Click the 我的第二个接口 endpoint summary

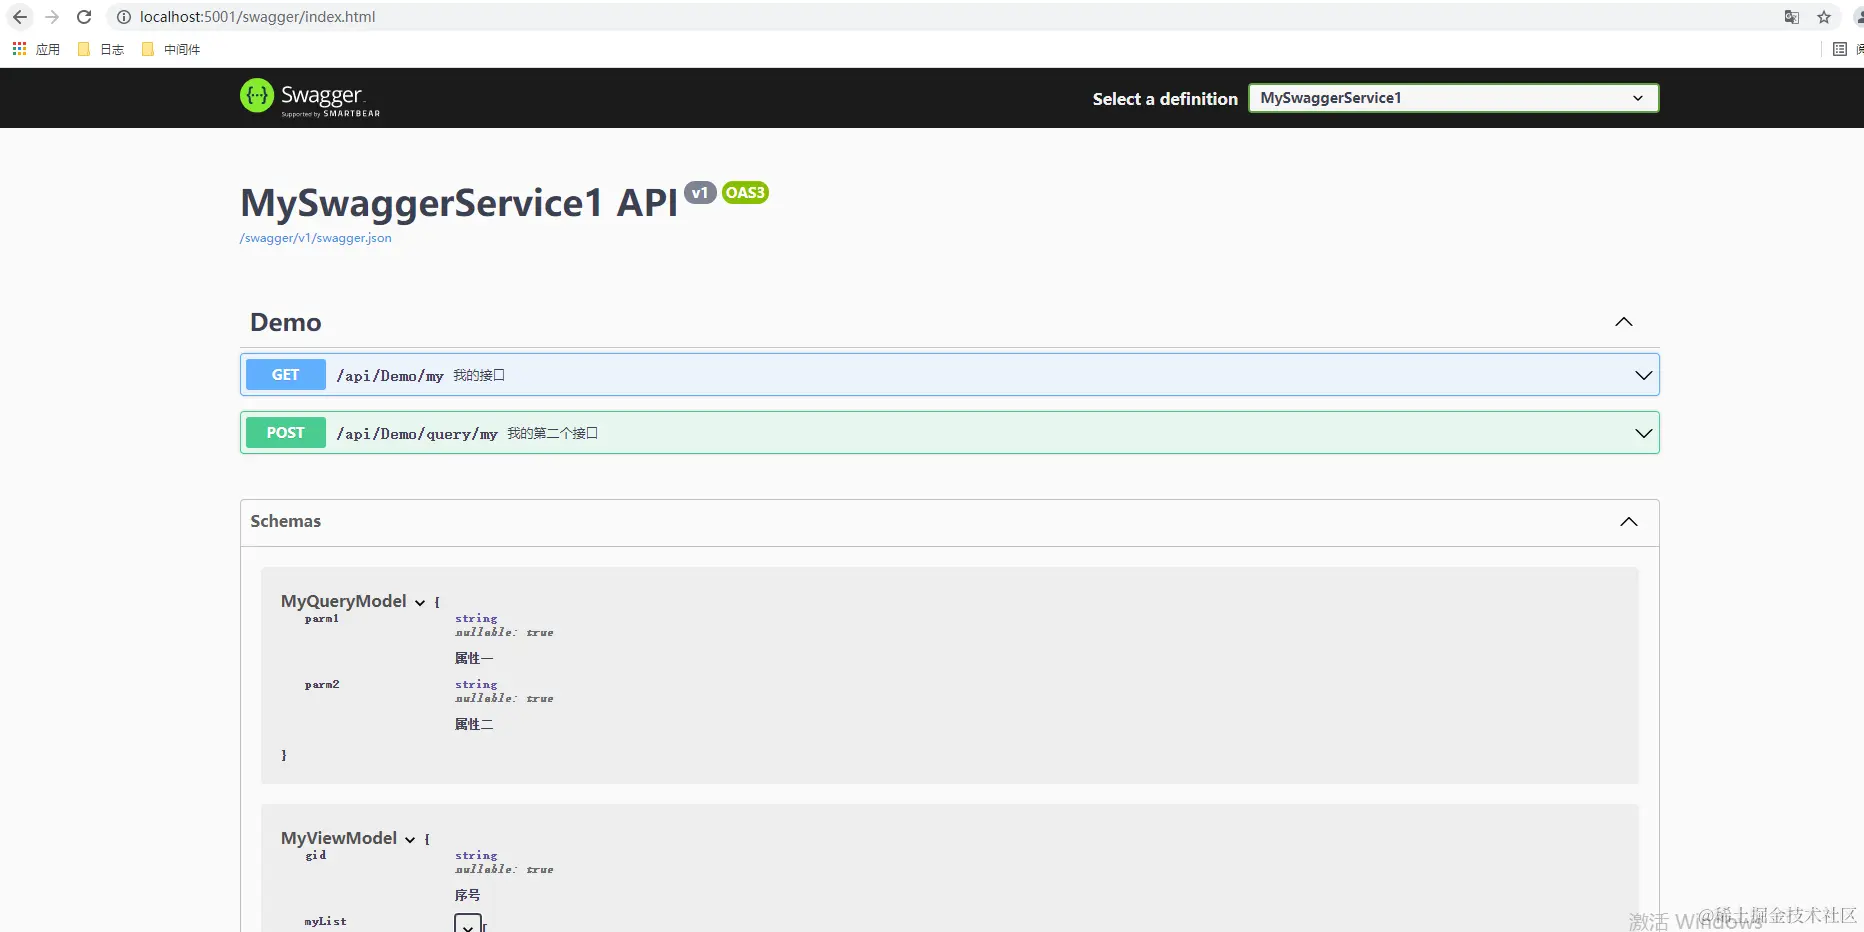pos(552,433)
